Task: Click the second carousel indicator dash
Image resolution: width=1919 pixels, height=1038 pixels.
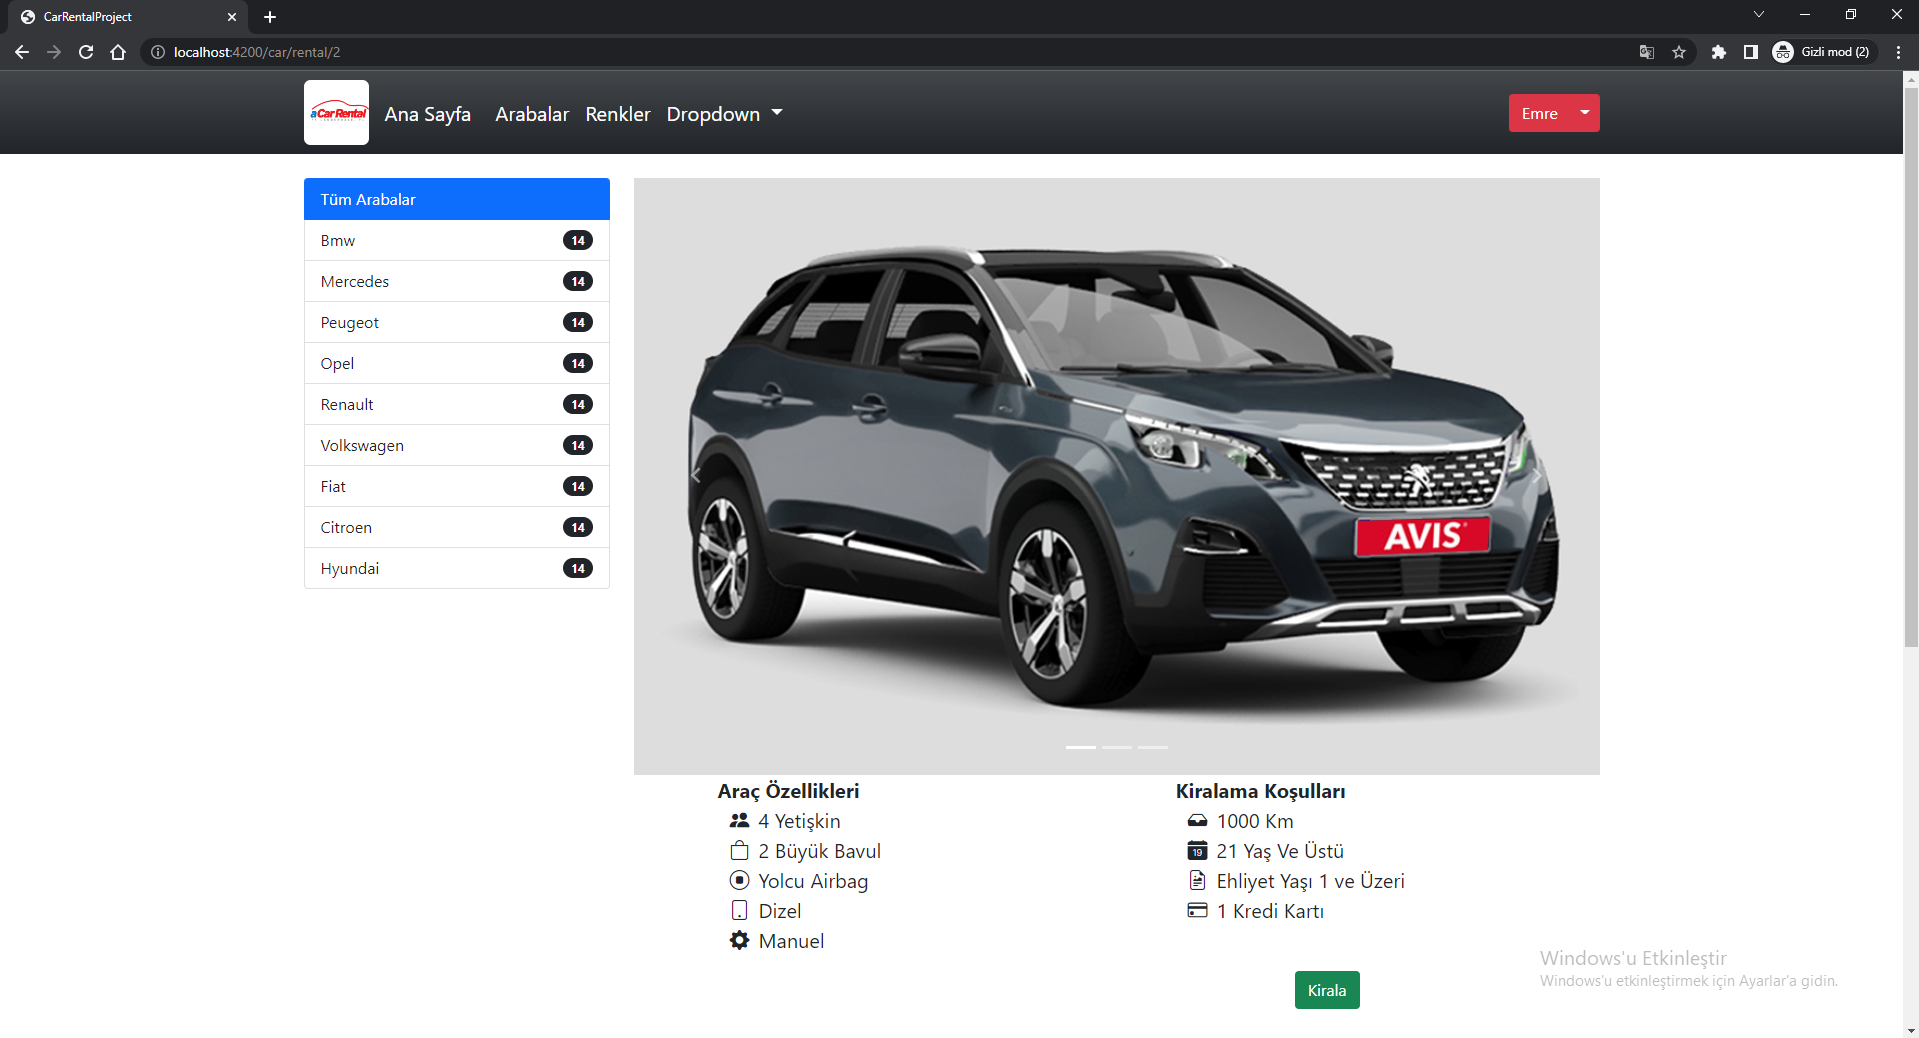Action: tap(1116, 747)
